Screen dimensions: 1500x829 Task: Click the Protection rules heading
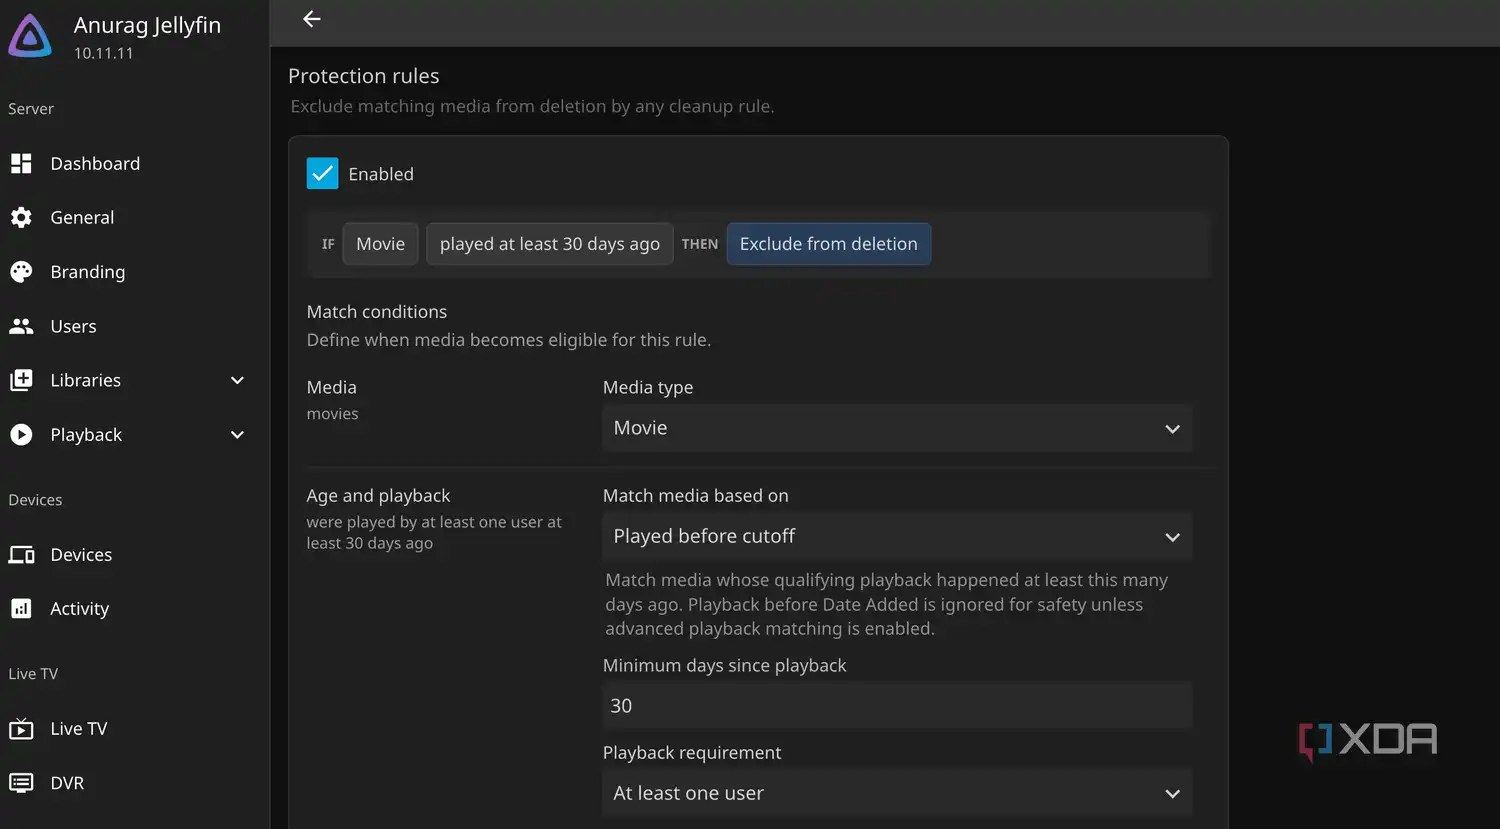[364, 76]
